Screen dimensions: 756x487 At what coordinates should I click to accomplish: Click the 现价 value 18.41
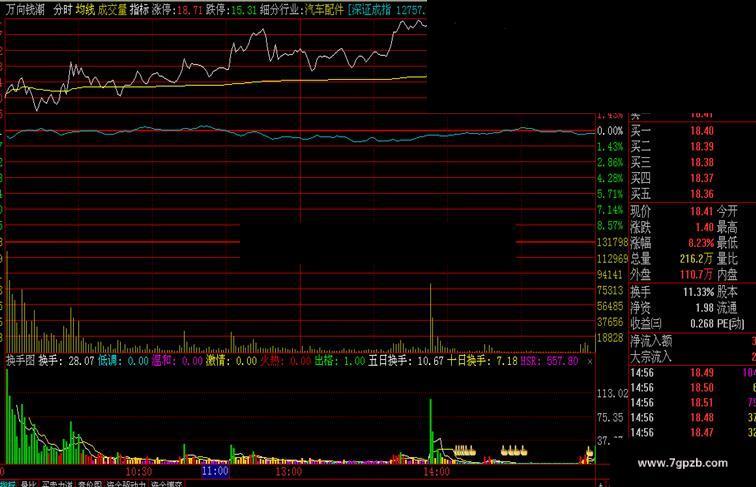(x=702, y=211)
